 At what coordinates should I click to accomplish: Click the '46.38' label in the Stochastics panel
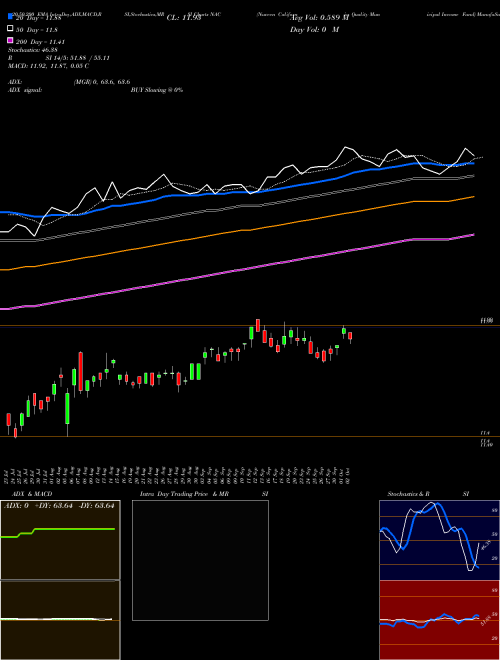click(484, 545)
